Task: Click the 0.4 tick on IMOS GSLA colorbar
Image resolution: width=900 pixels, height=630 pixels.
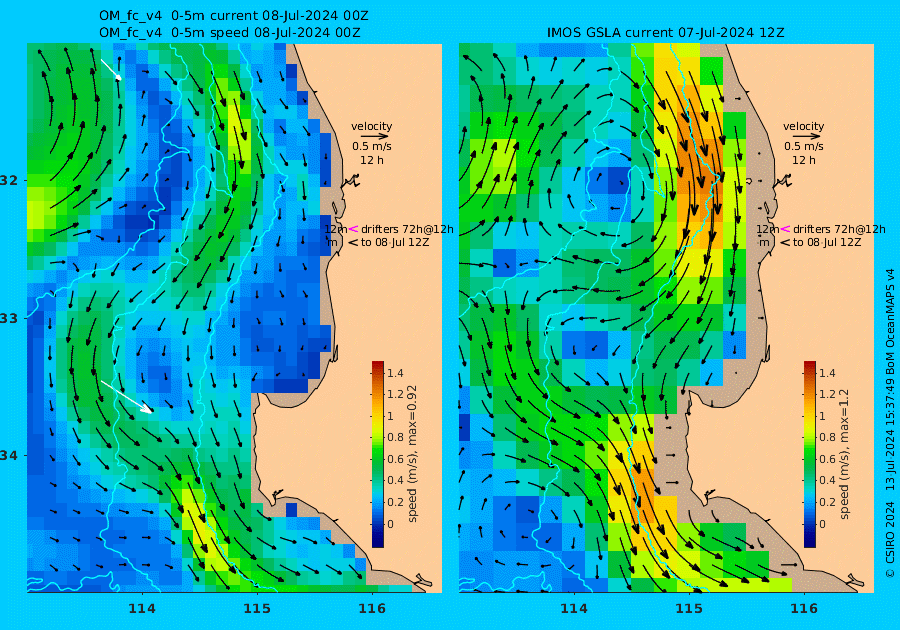Action: (x=827, y=480)
